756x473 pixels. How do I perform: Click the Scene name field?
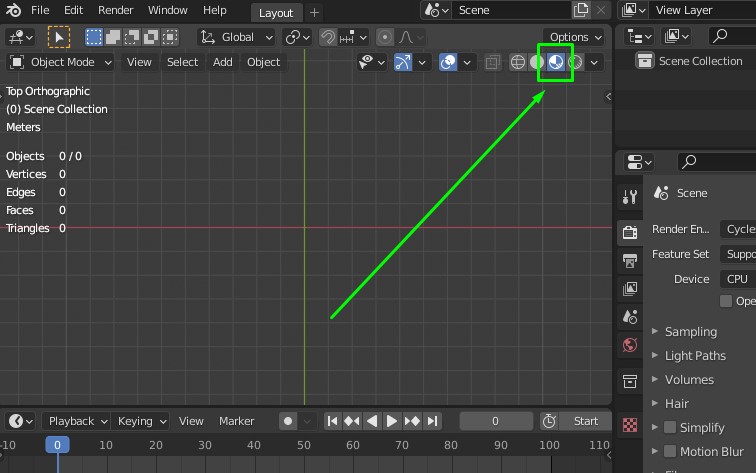[x=511, y=10]
